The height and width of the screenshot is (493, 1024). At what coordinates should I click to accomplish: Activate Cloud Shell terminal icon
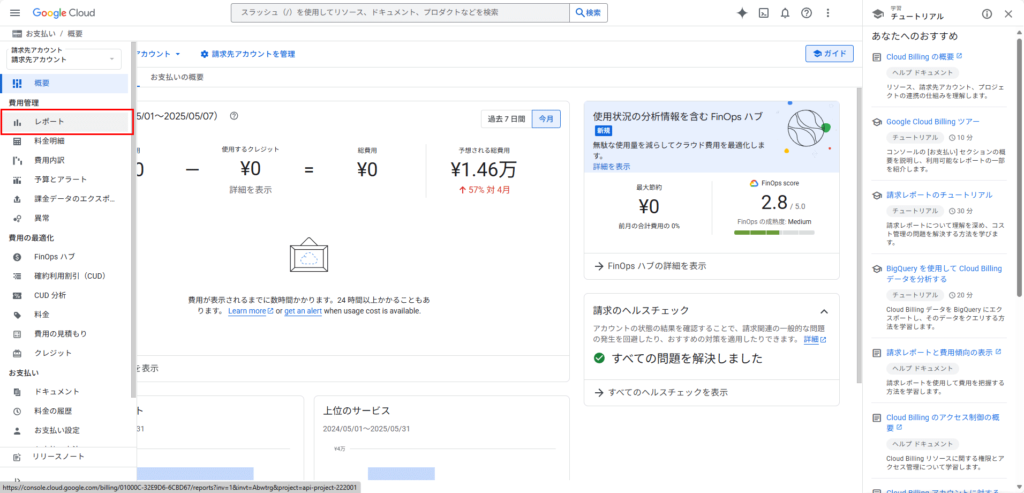763,13
